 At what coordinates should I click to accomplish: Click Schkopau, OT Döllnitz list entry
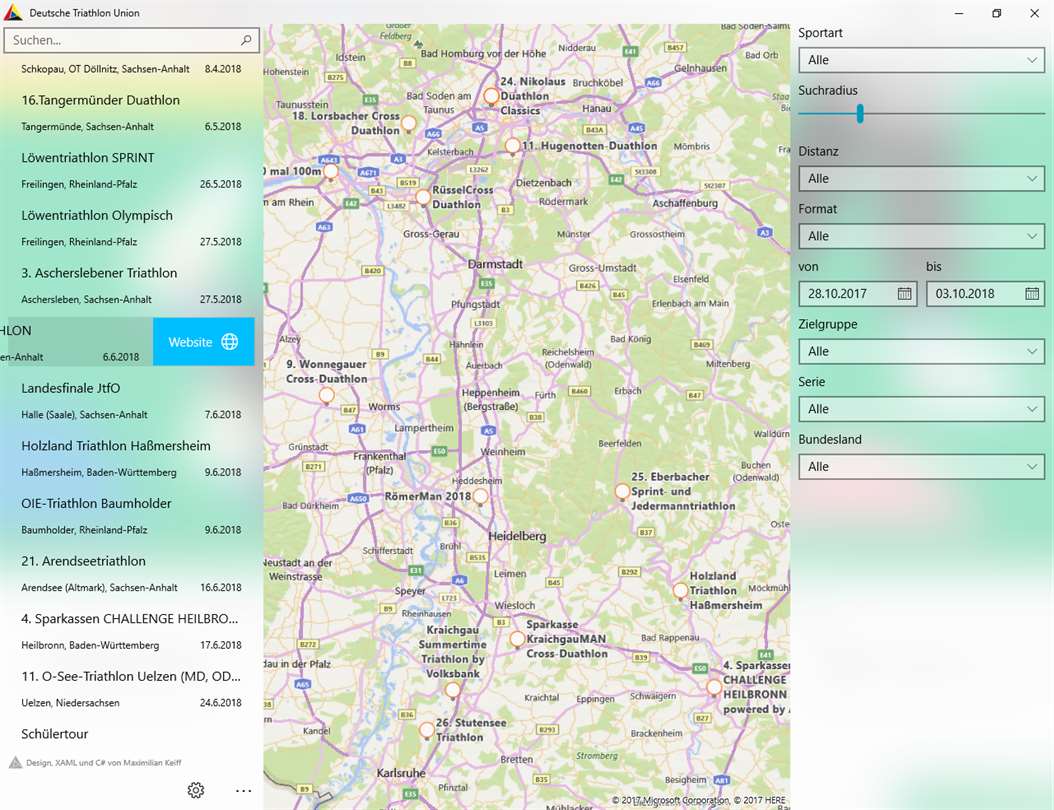131,69
